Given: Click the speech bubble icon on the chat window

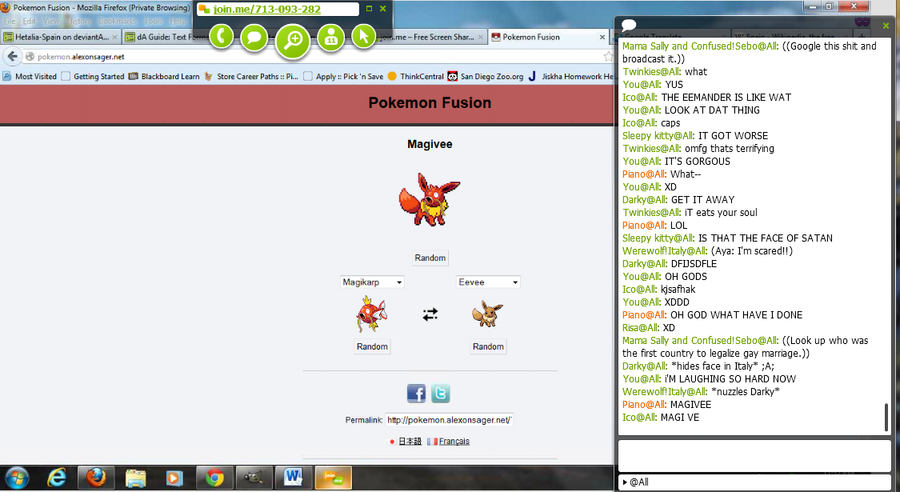Looking at the screenshot, I should (x=629, y=25).
